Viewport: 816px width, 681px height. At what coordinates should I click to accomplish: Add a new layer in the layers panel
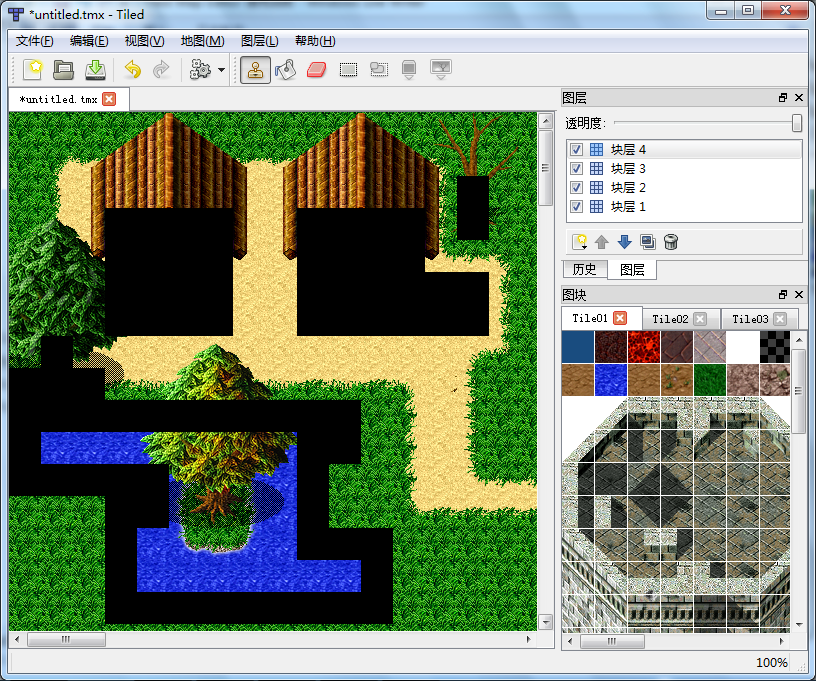coord(580,242)
